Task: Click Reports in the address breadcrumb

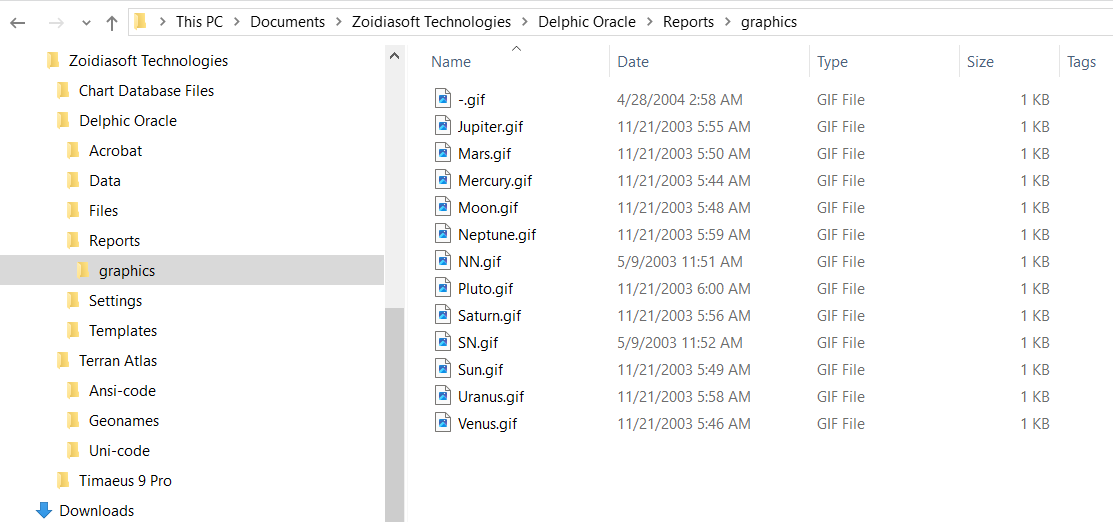Action: pyautogui.click(x=689, y=22)
